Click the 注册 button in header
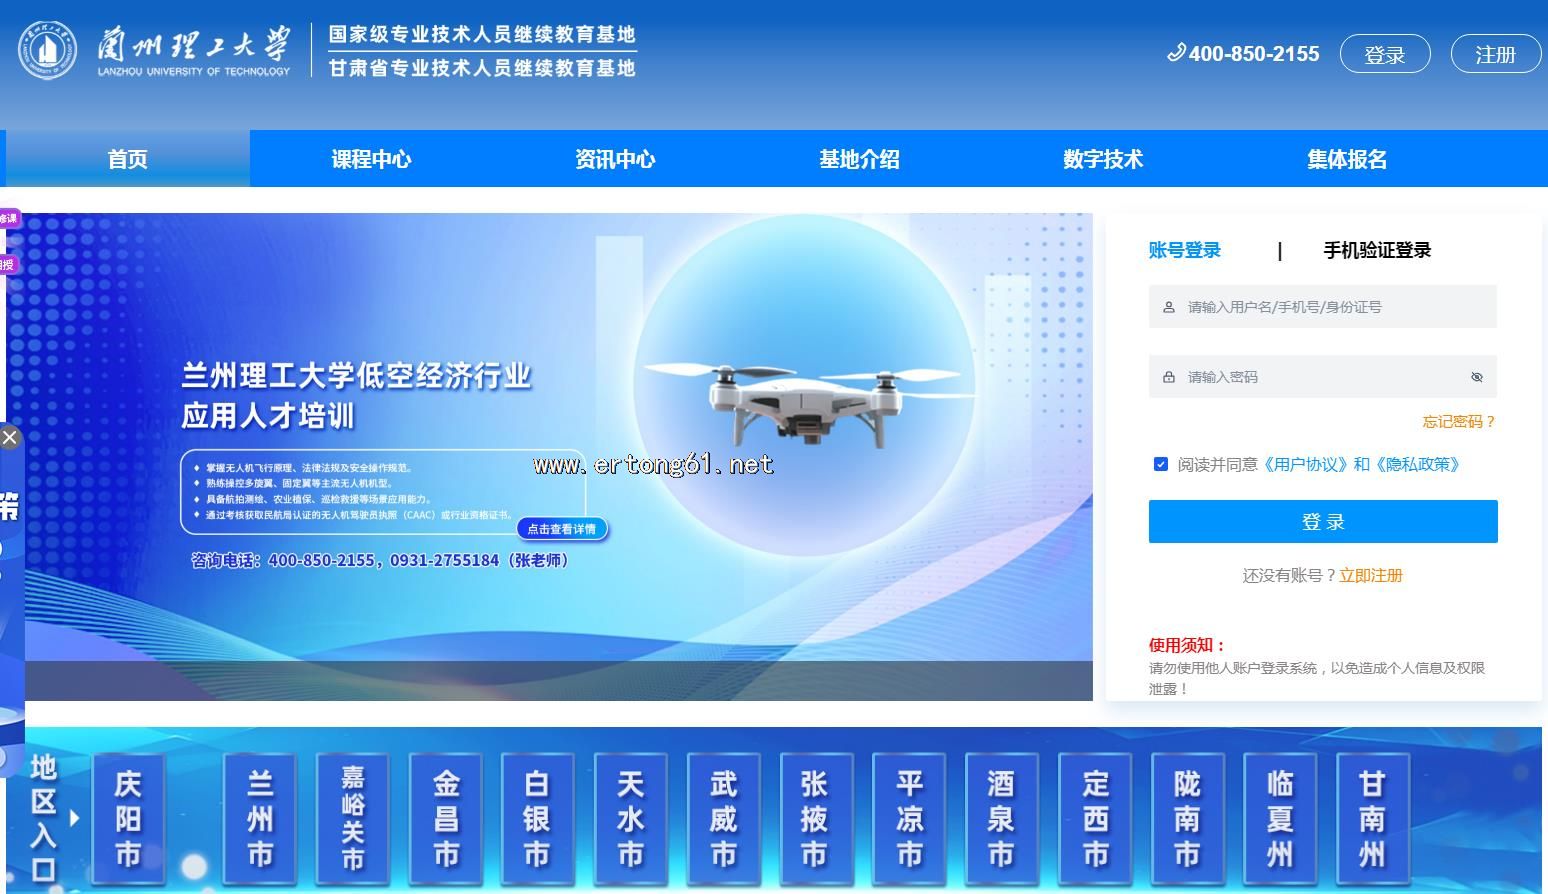Viewport: 1548px width, 894px height. tap(1495, 54)
